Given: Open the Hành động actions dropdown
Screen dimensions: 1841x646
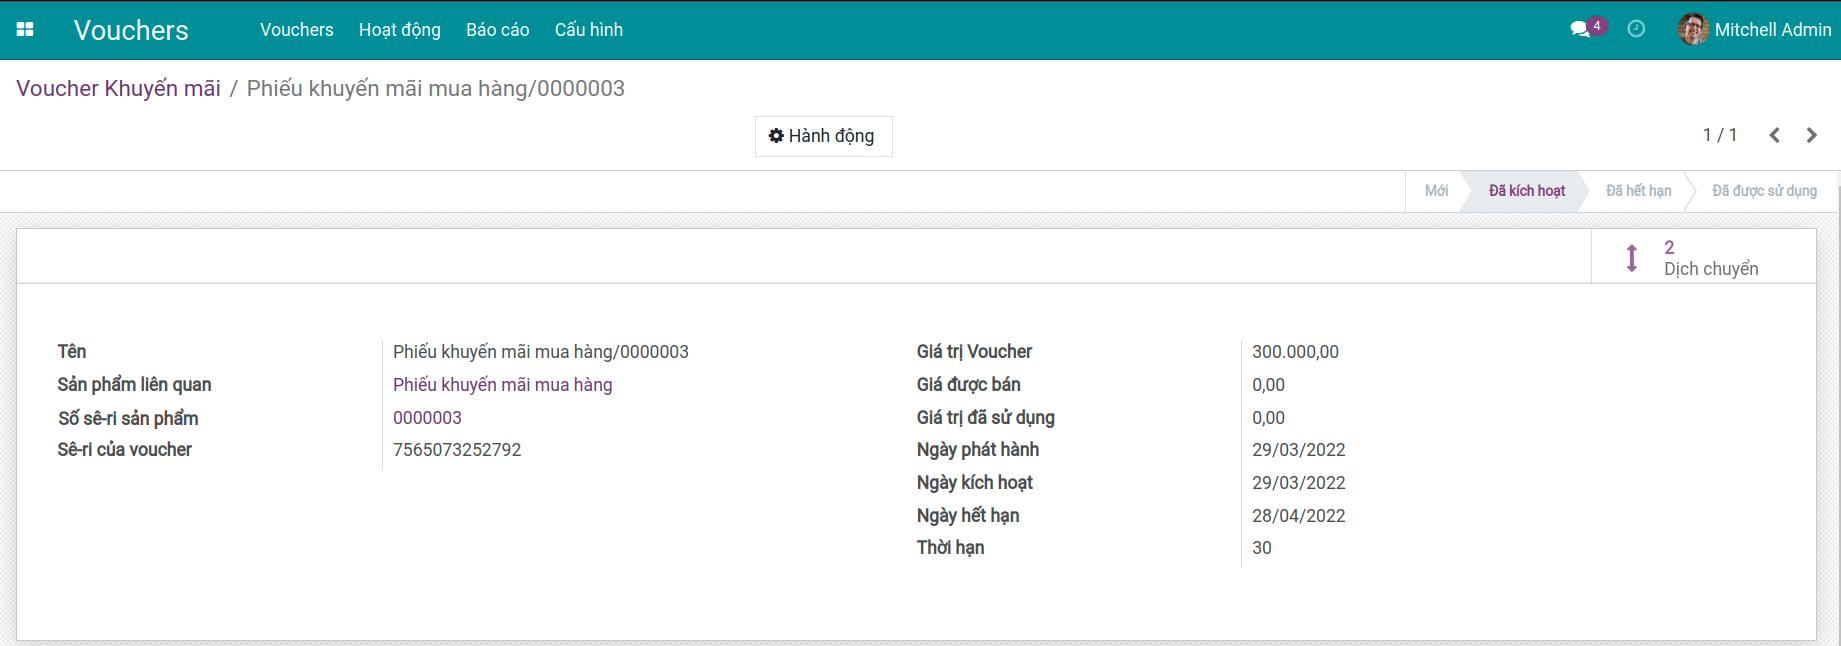Looking at the screenshot, I should pos(823,136).
